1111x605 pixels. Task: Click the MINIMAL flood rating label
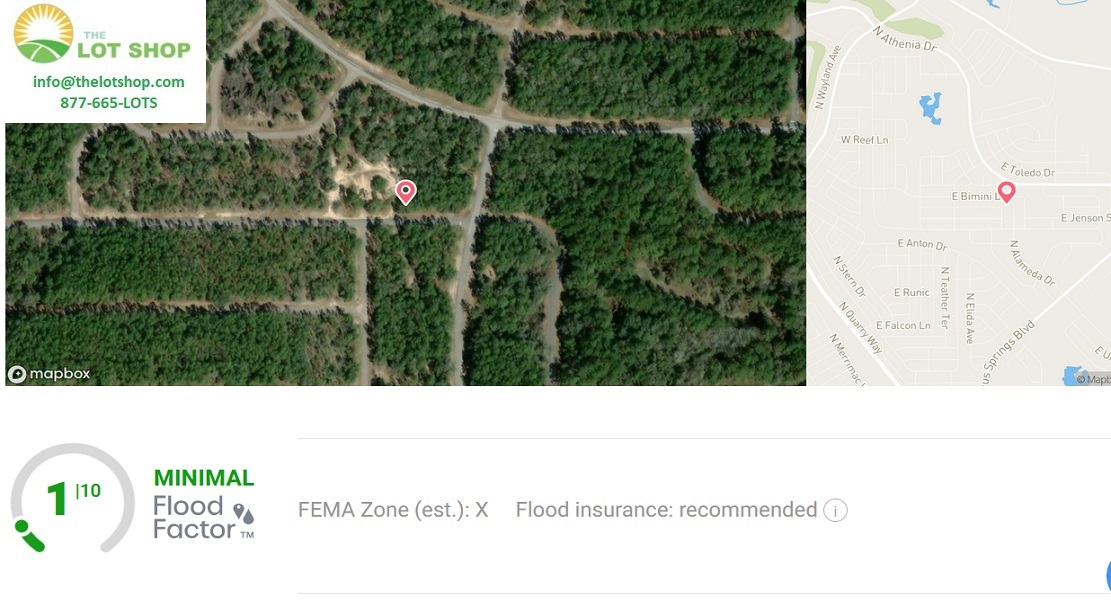pyautogui.click(x=204, y=478)
